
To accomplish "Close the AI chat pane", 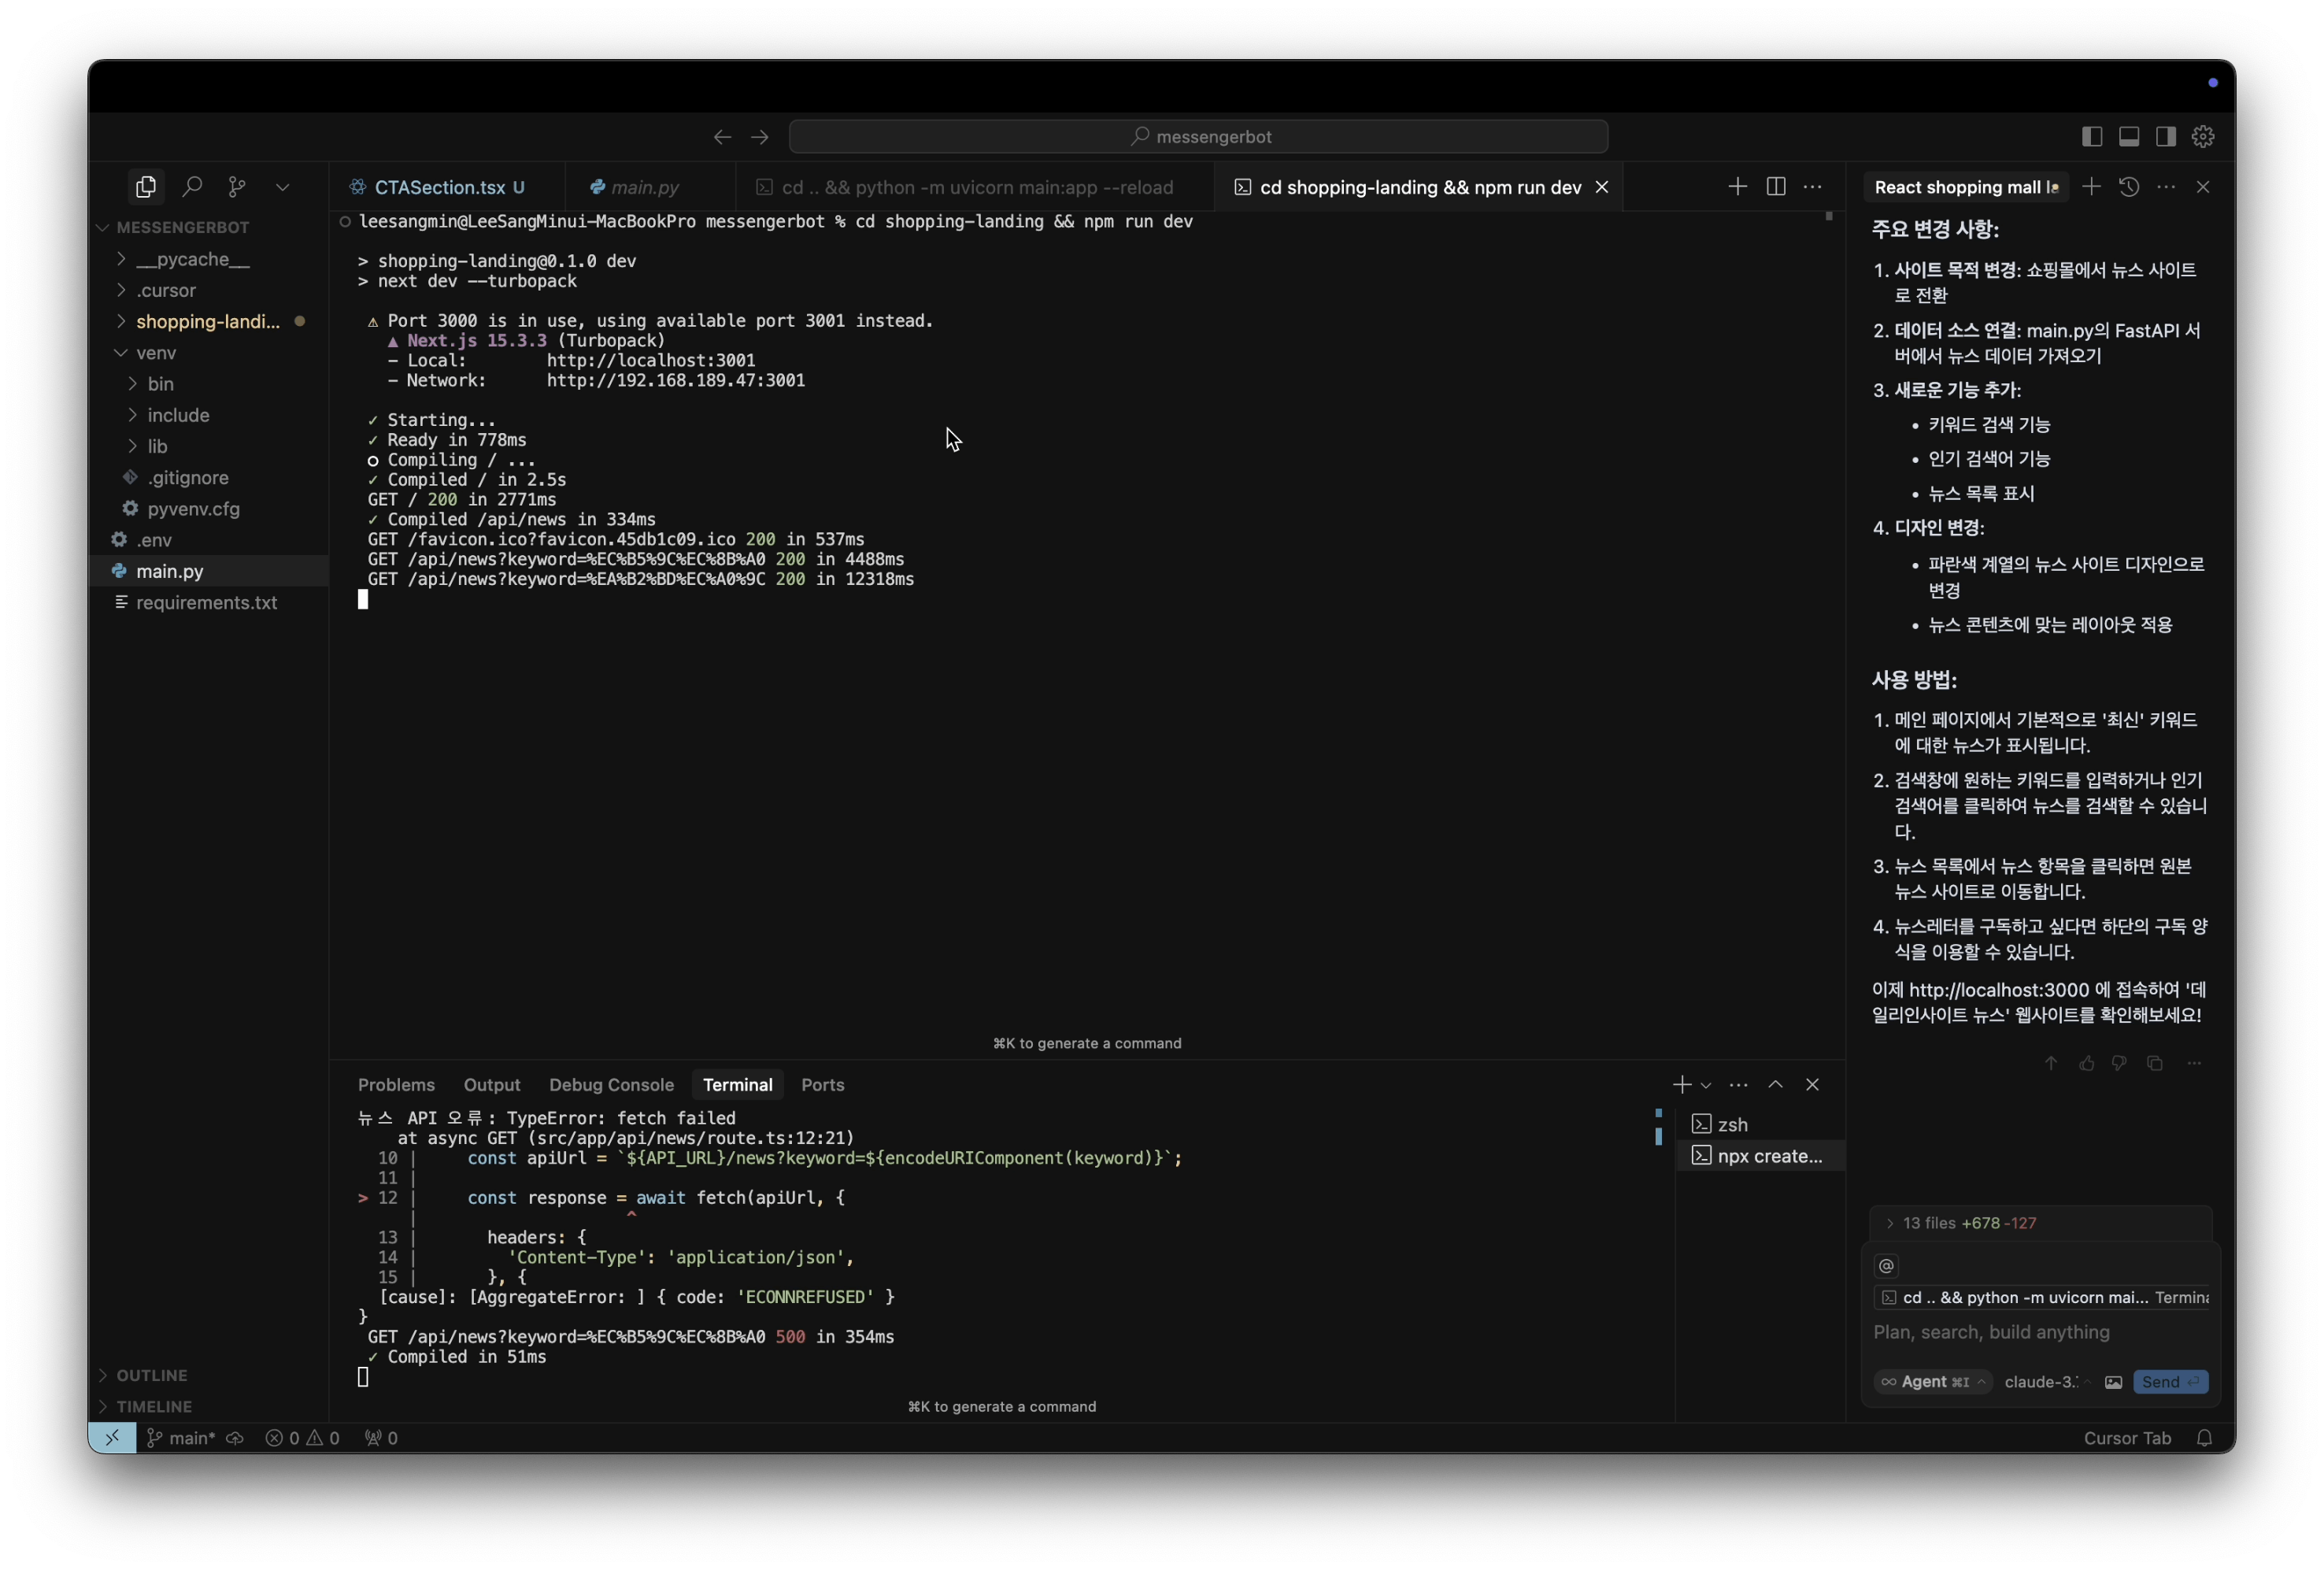I will coord(2203,187).
